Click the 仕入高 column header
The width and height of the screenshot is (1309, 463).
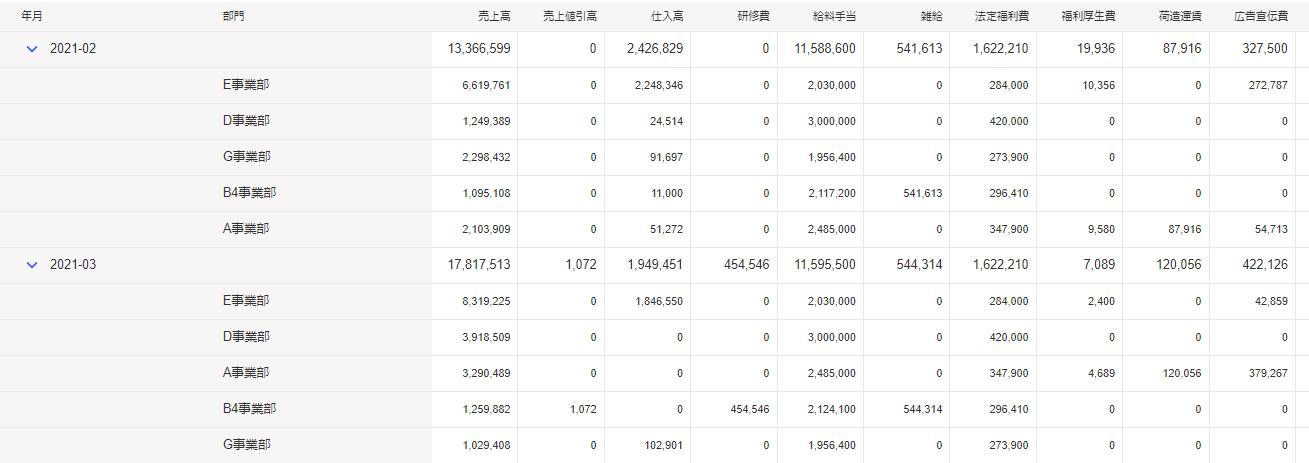(667, 17)
